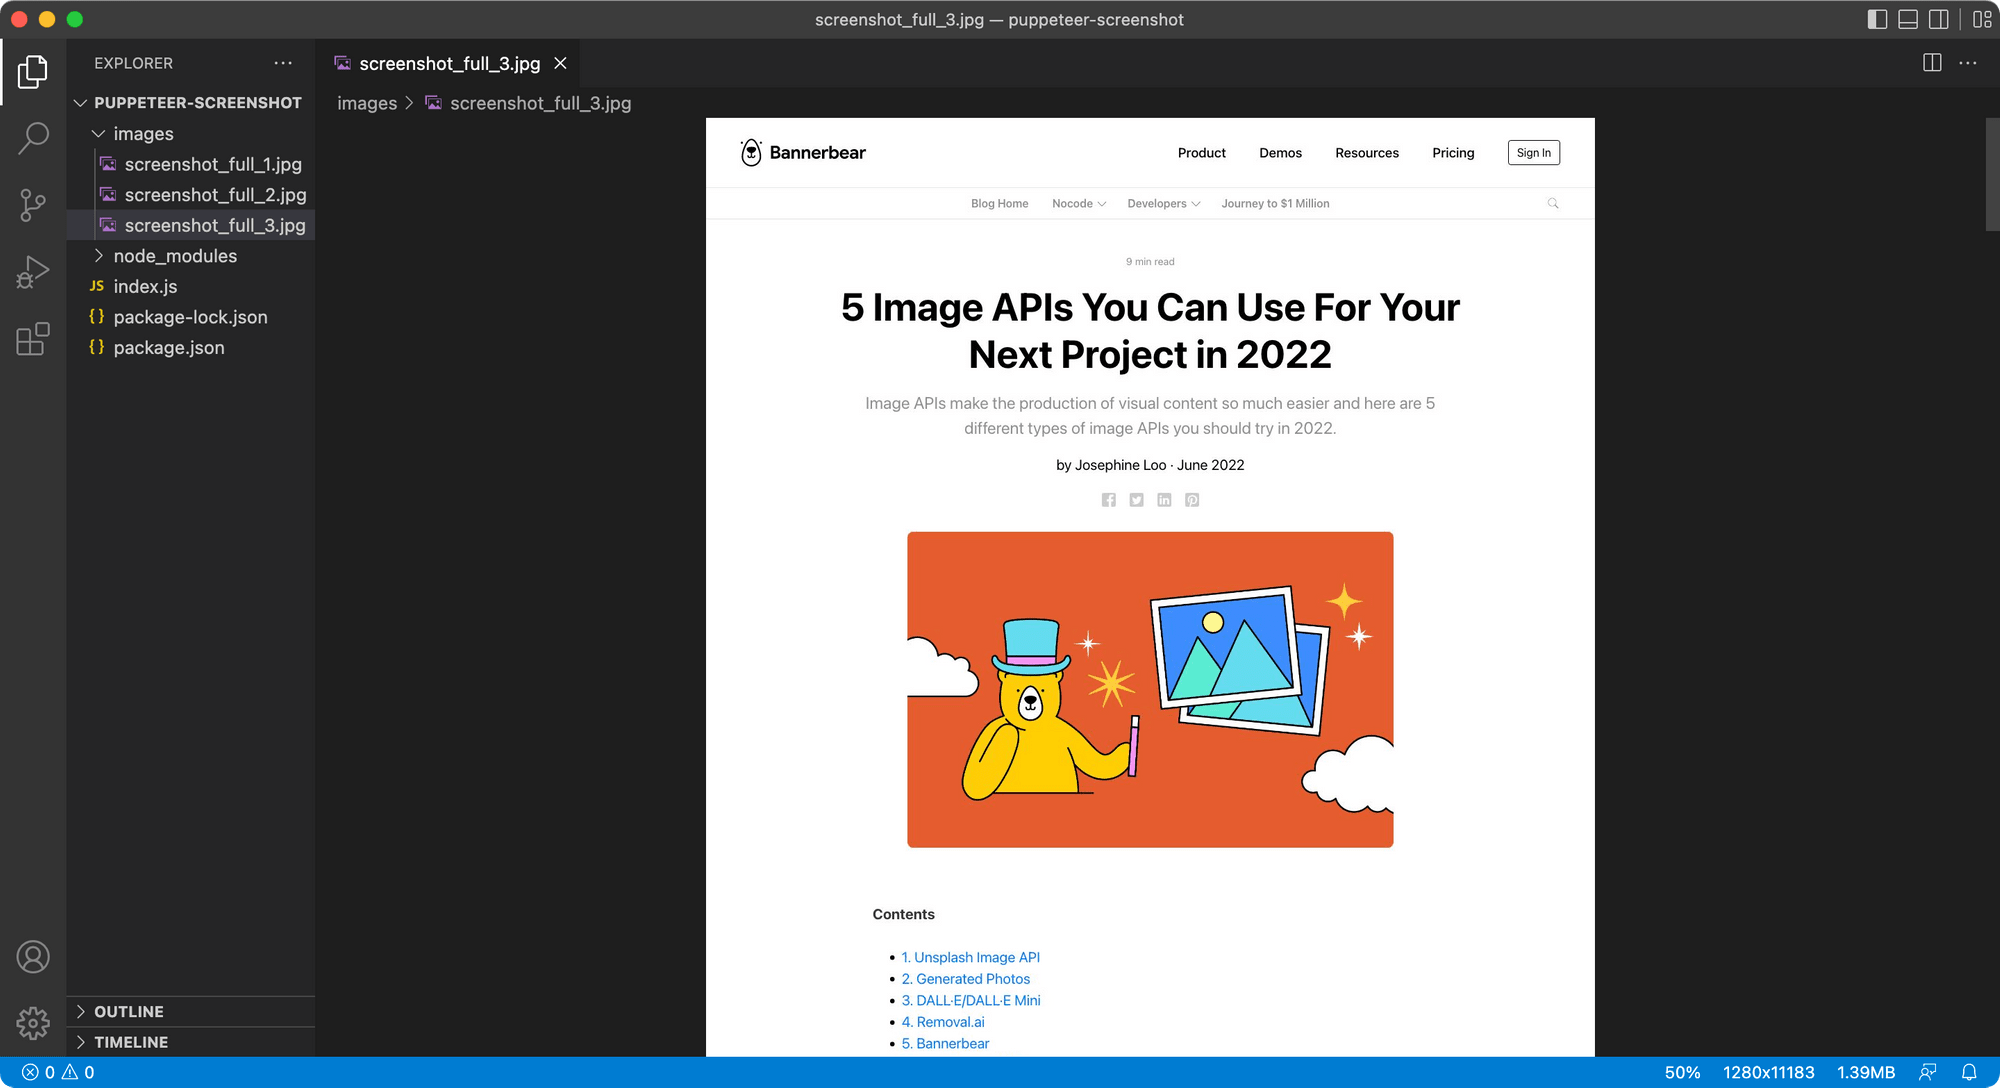Click the Sign In button on Bannerbear
Viewport: 2000px width, 1088px height.
[1532, 151]
